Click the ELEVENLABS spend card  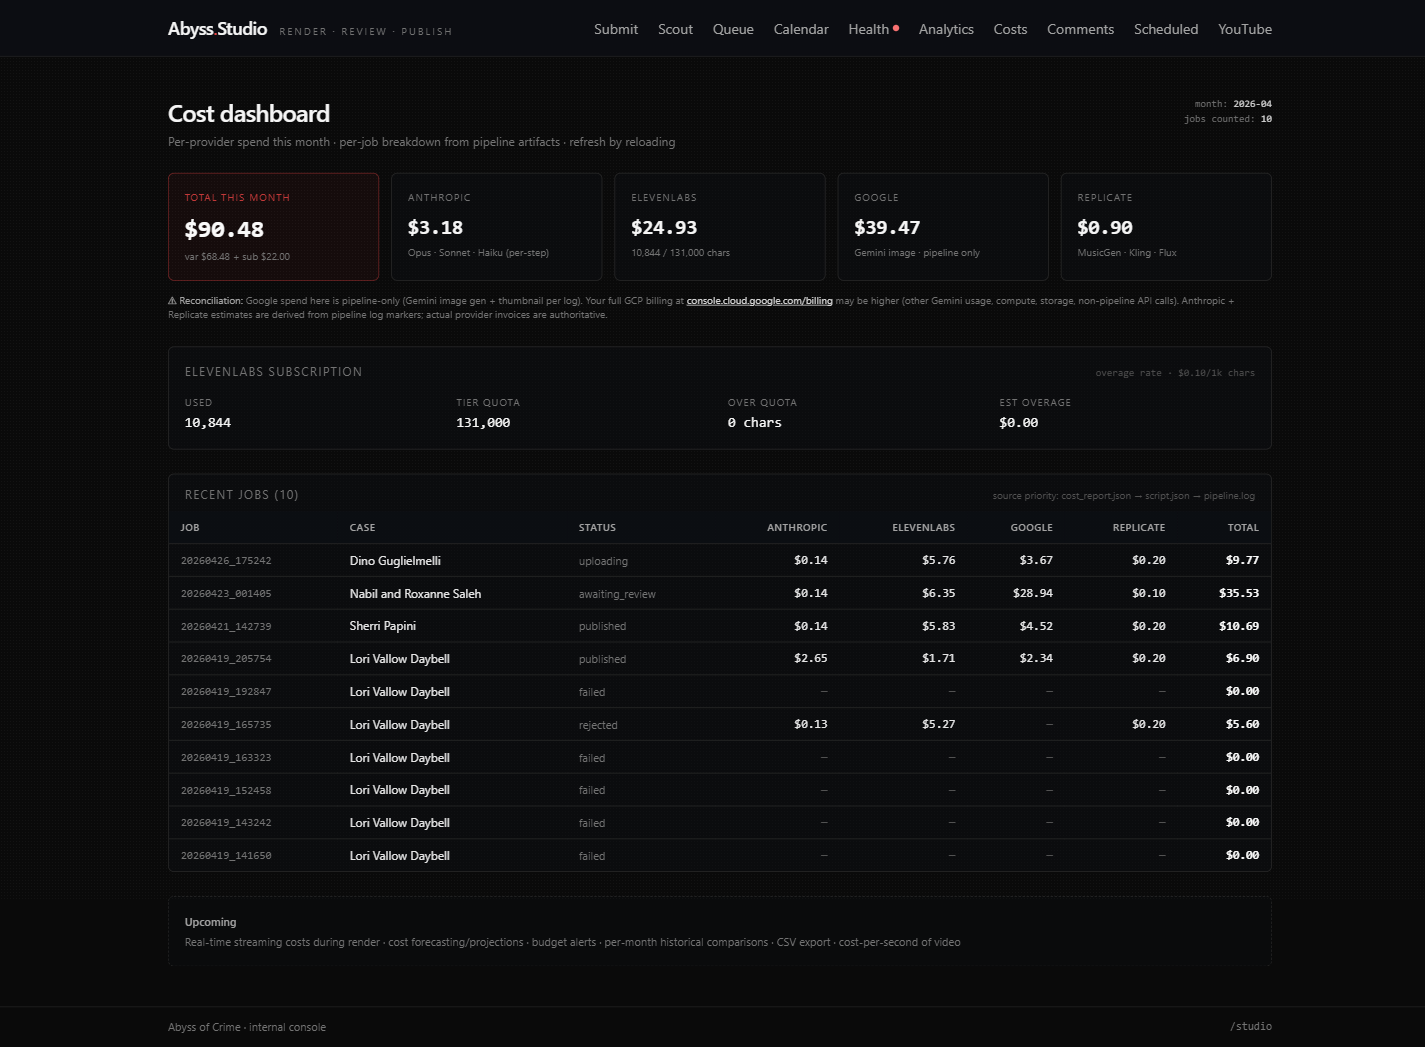[x=719, y=227]
